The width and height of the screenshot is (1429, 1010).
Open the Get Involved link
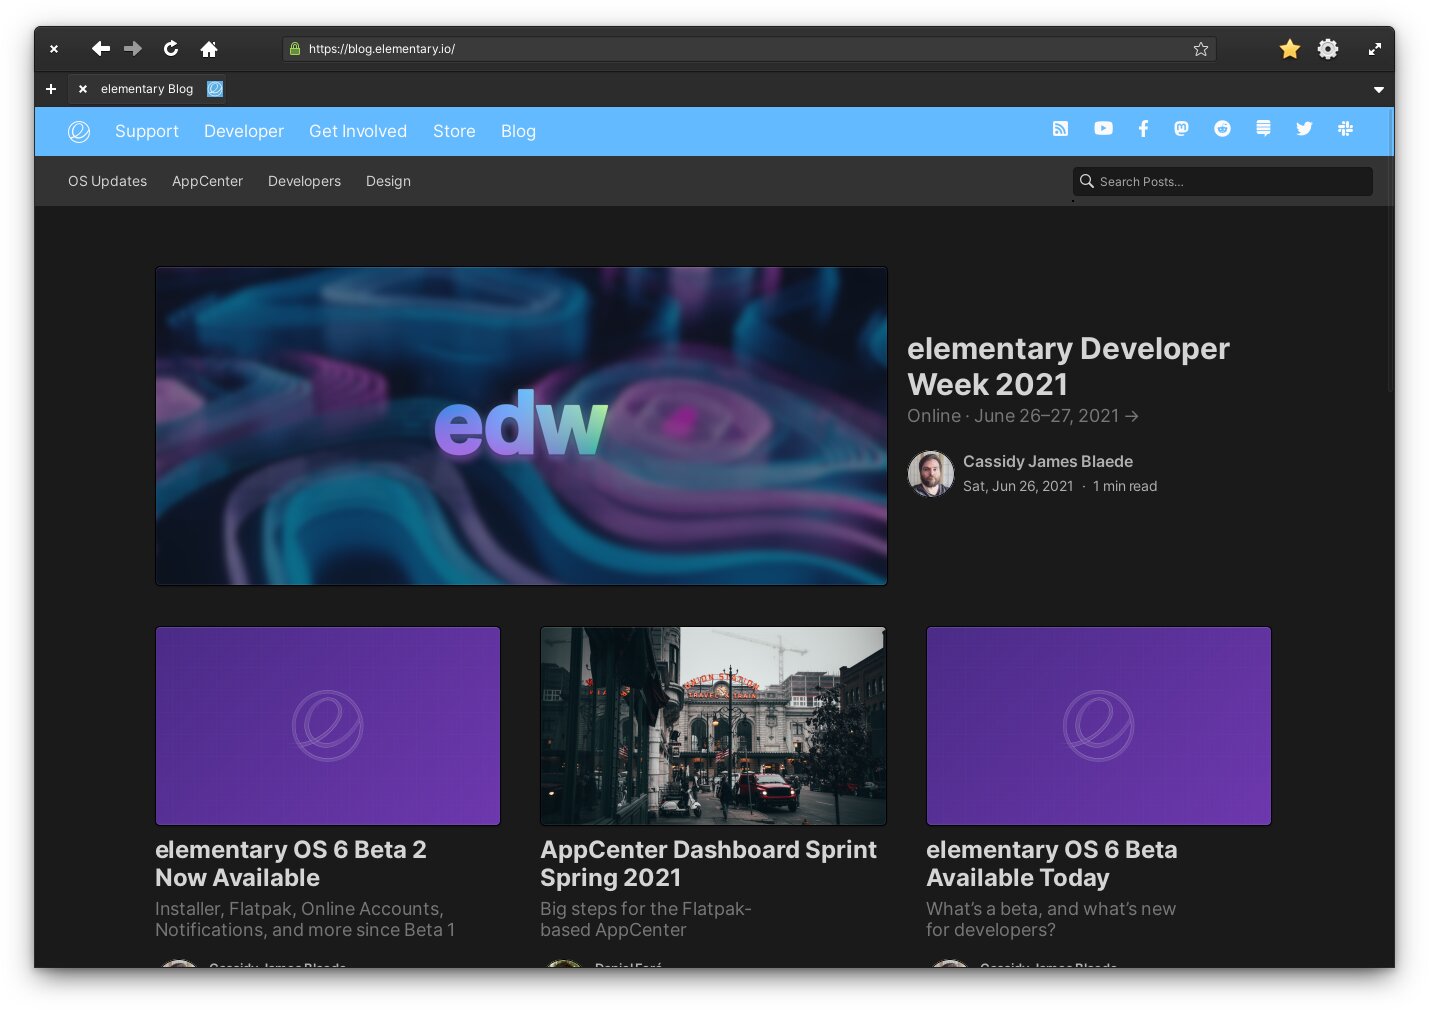tap(357, 131)
